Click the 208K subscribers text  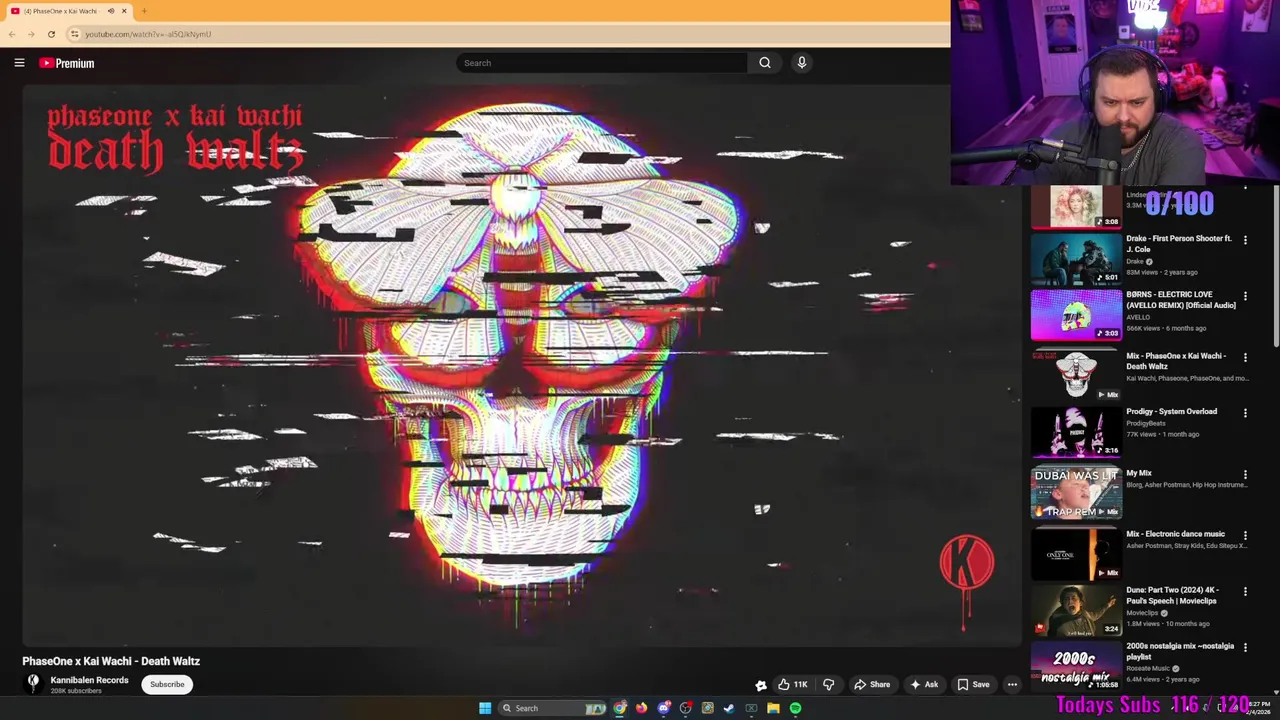(x=76, y=691)
